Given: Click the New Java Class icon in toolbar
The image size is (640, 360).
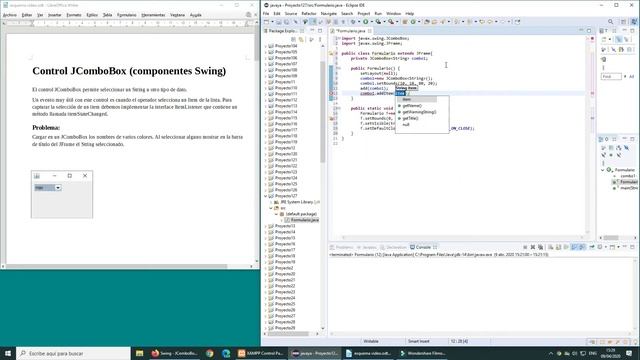Looking at the screenshot, I should coord(413,22).
